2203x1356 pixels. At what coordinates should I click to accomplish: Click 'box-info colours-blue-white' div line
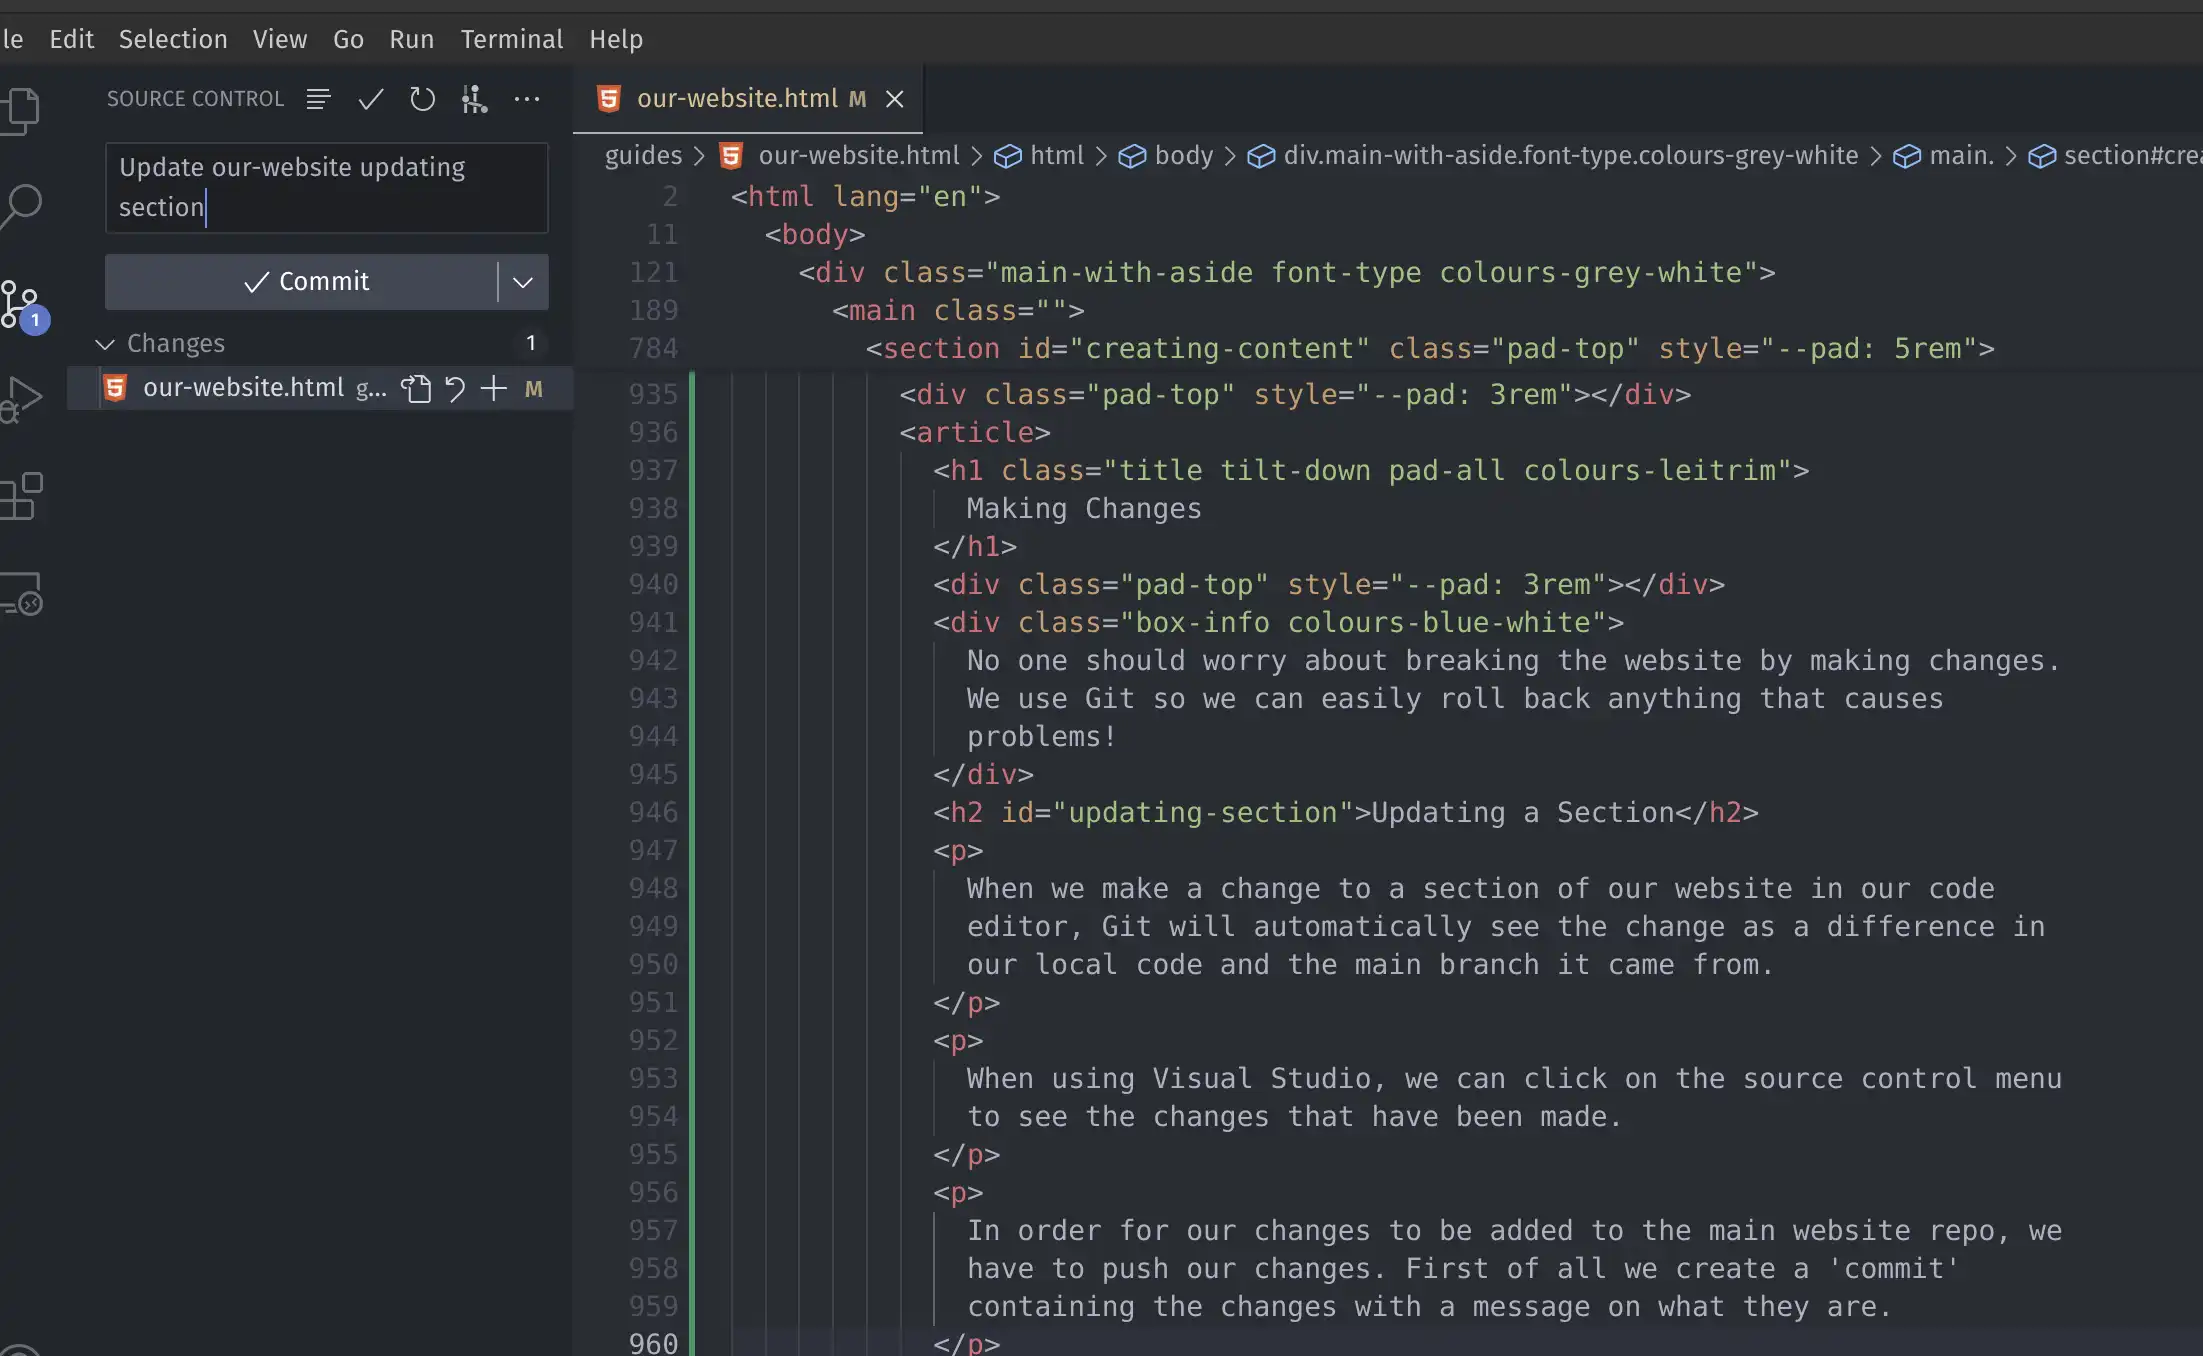pos(1279,623)
